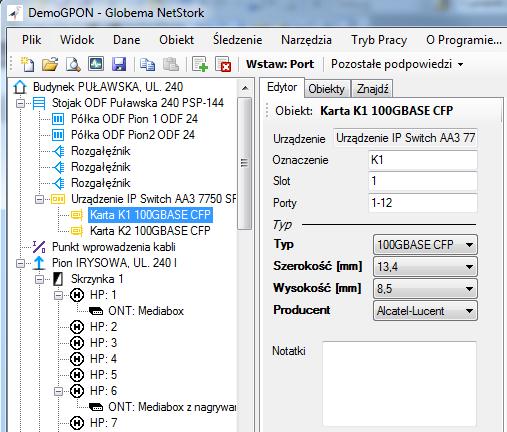
Task: Open the O Programie menu
Action: pos(464,40)
